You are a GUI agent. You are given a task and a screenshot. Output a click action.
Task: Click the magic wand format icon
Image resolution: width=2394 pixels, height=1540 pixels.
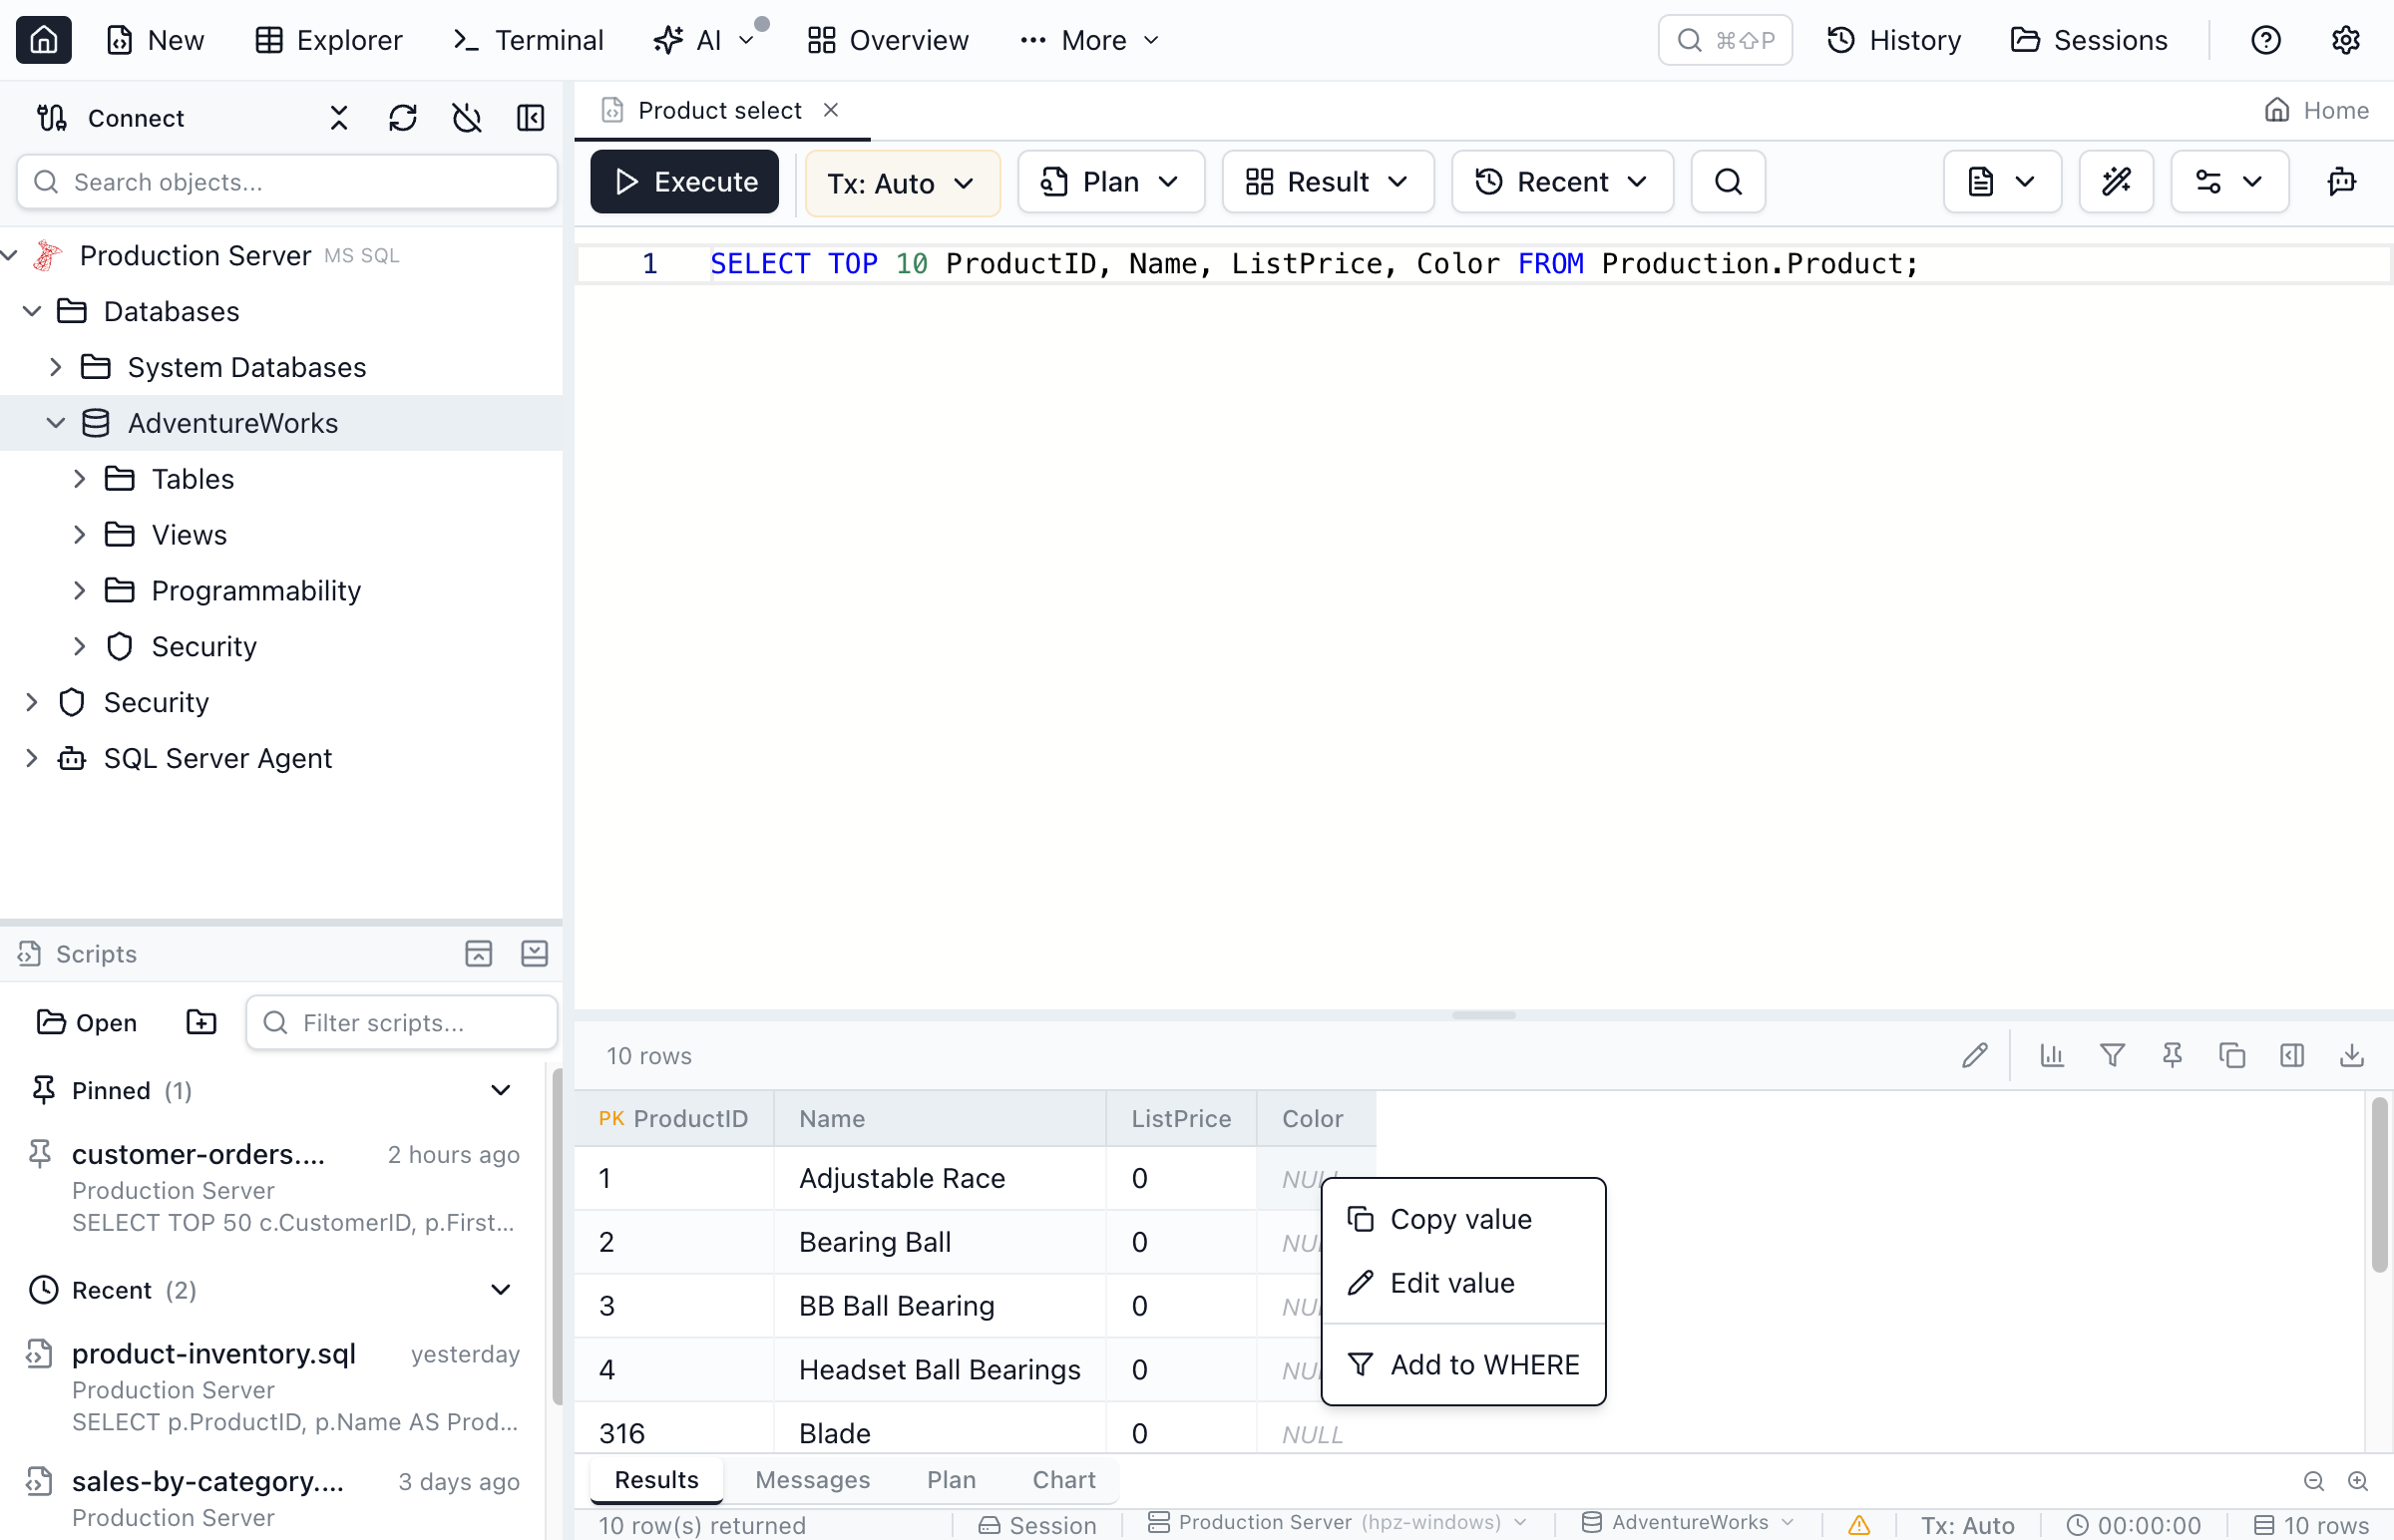[2116, 182]
